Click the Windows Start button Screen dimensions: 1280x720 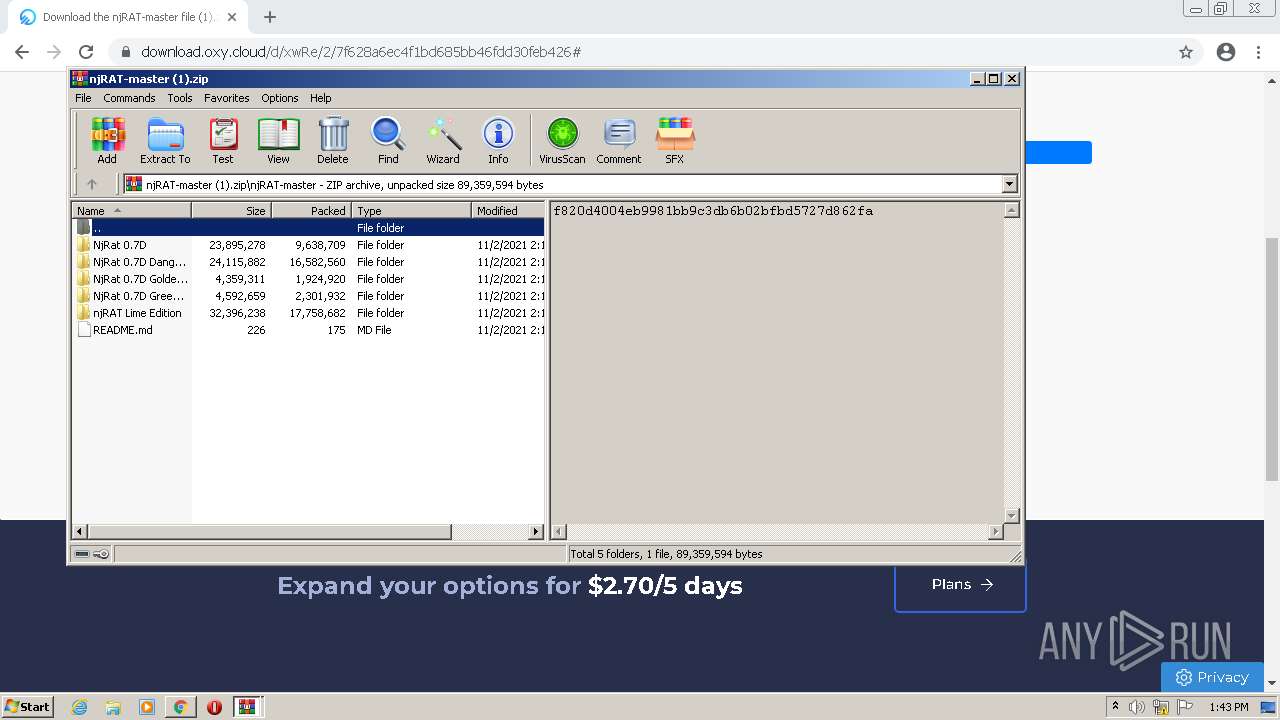tap(28, 707)
